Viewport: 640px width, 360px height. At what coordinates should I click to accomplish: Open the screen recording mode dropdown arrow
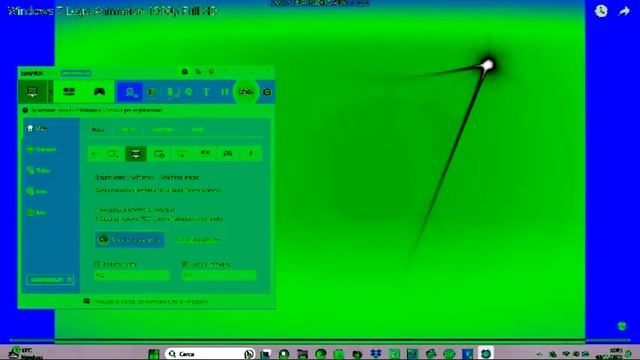coord(50,91)
